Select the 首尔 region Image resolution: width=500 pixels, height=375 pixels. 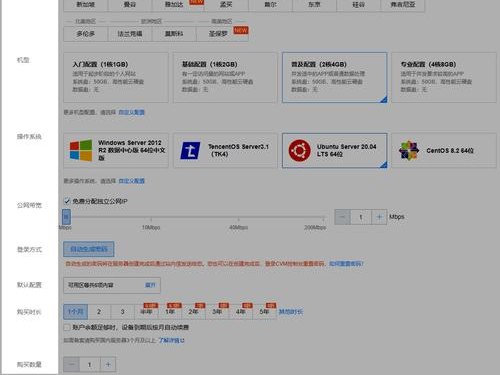tap(271, 5)
